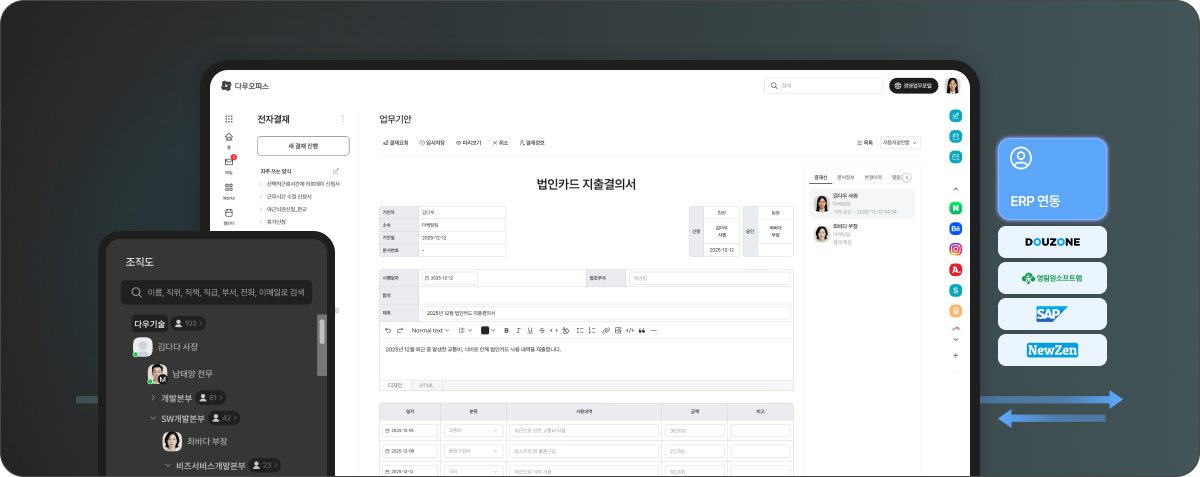Screen dimensions: 1200x477
Task: Click the 다우오피스 logo
Action: click(245, 86)
